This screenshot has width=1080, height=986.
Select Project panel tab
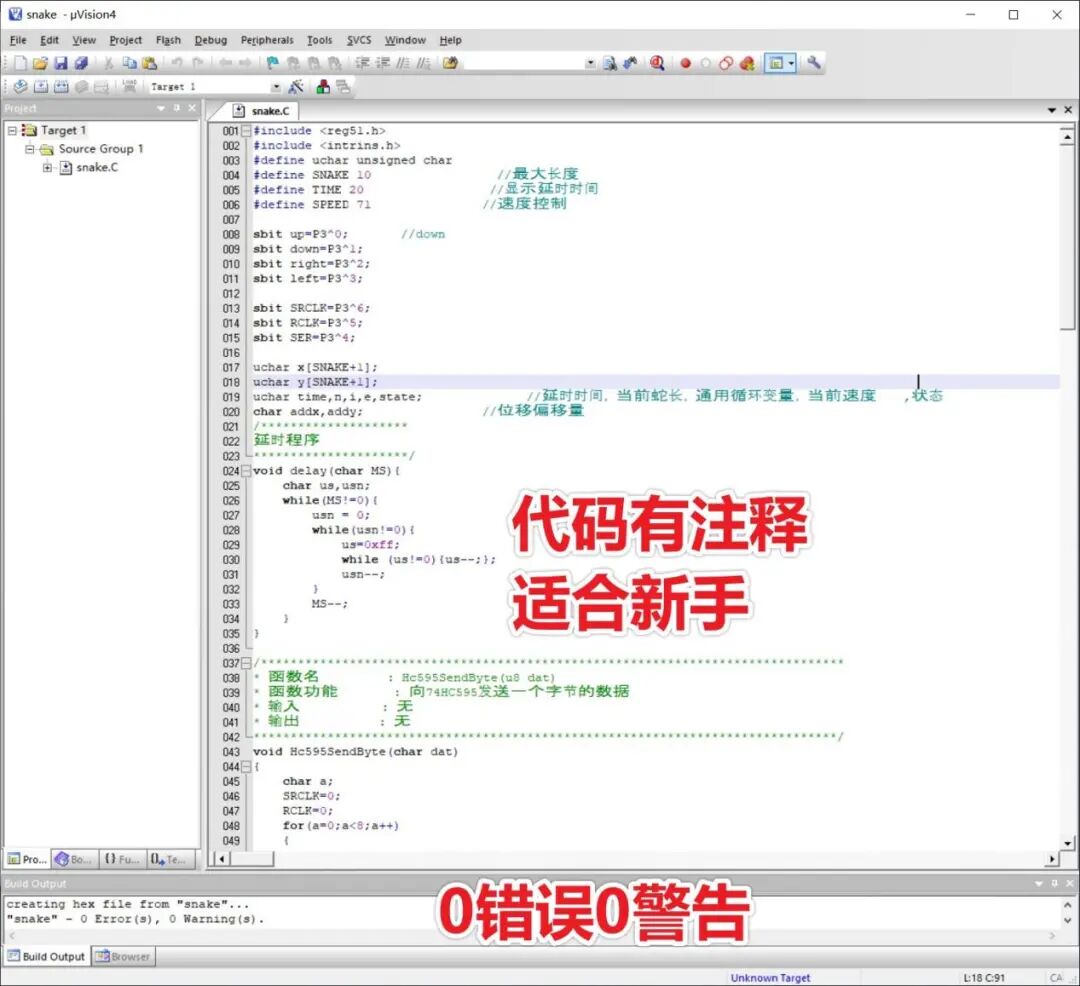(x=27, y=859)
